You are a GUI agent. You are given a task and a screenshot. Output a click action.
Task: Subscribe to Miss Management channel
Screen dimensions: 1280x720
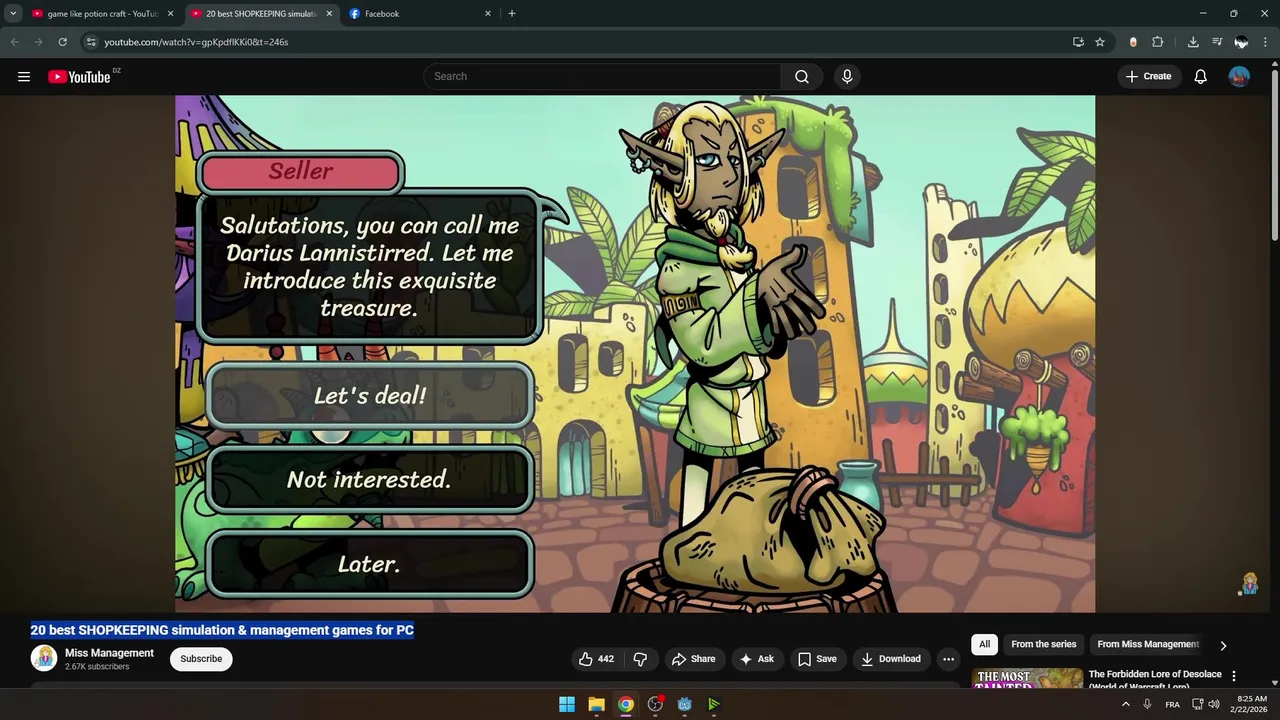(x=201, y=659)
